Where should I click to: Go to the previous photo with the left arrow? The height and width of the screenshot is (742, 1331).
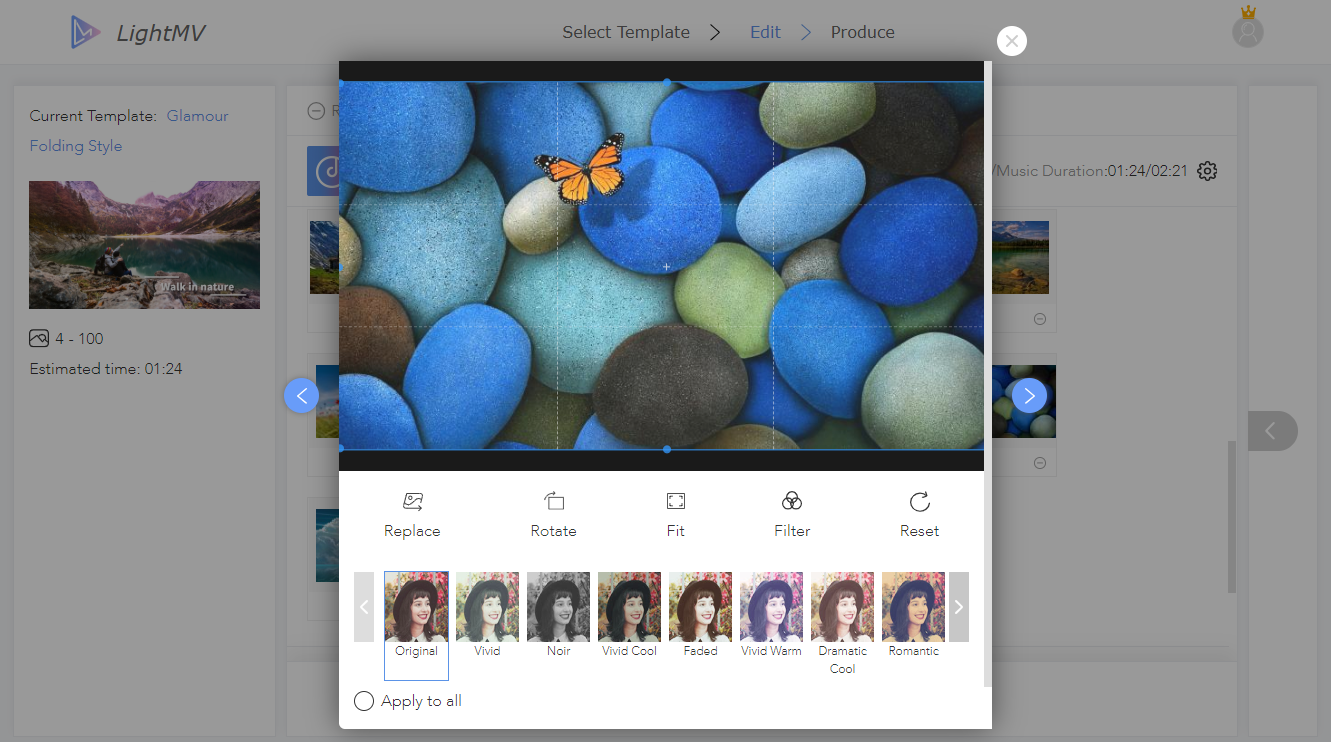tap(301, 396)
